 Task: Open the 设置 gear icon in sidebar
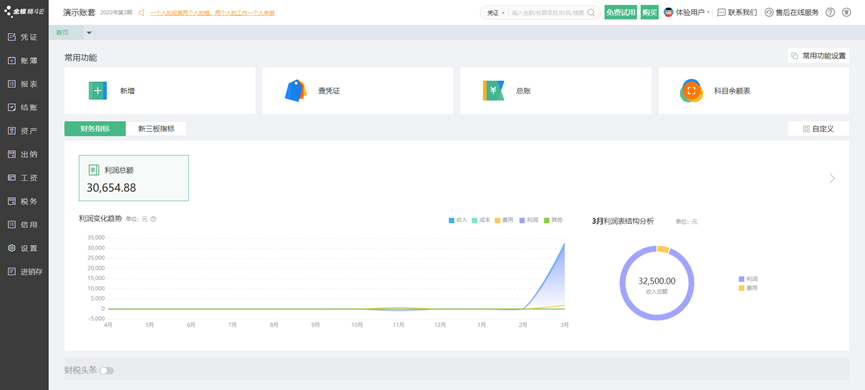coord(12,248)
